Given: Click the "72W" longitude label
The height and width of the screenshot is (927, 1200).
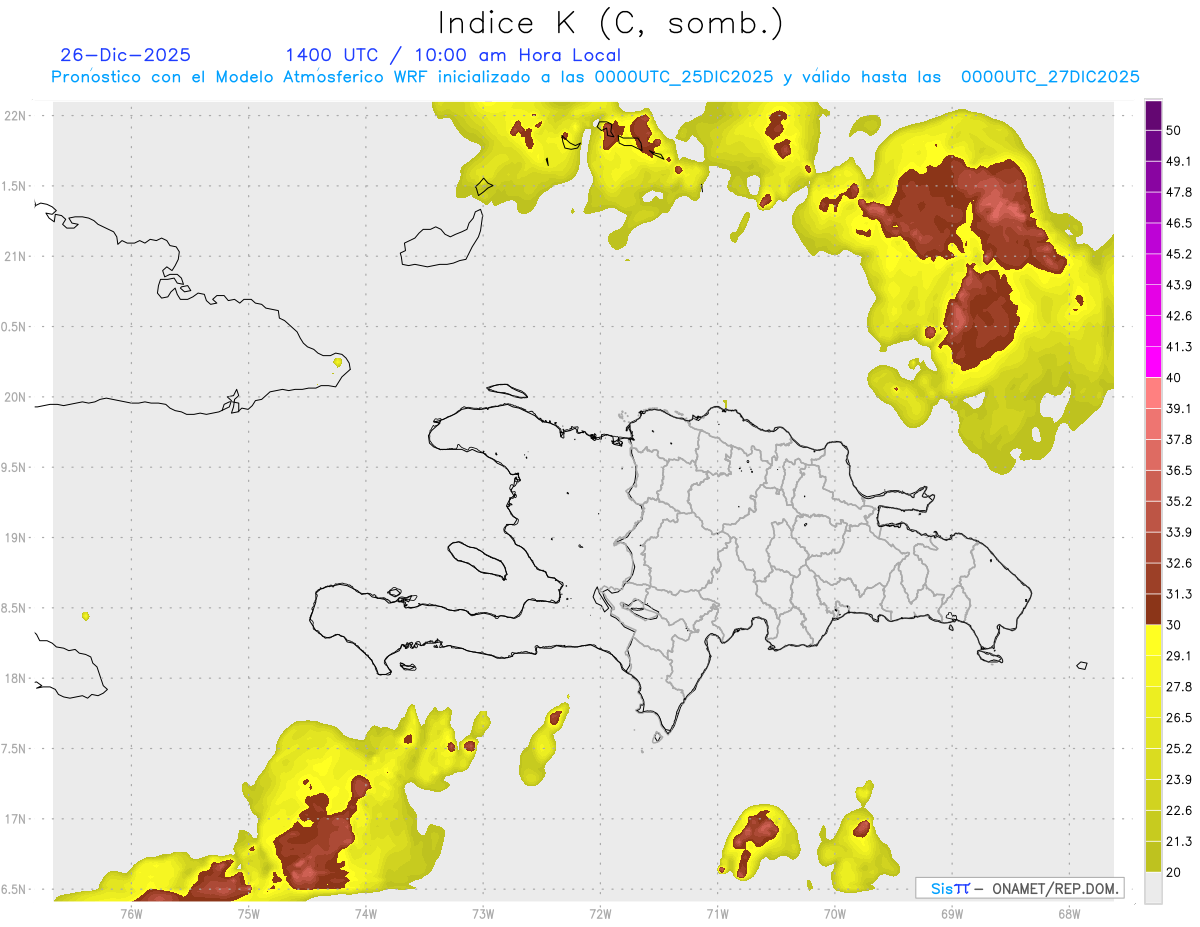Looking at the screenshot, I should tap(600, 913).
